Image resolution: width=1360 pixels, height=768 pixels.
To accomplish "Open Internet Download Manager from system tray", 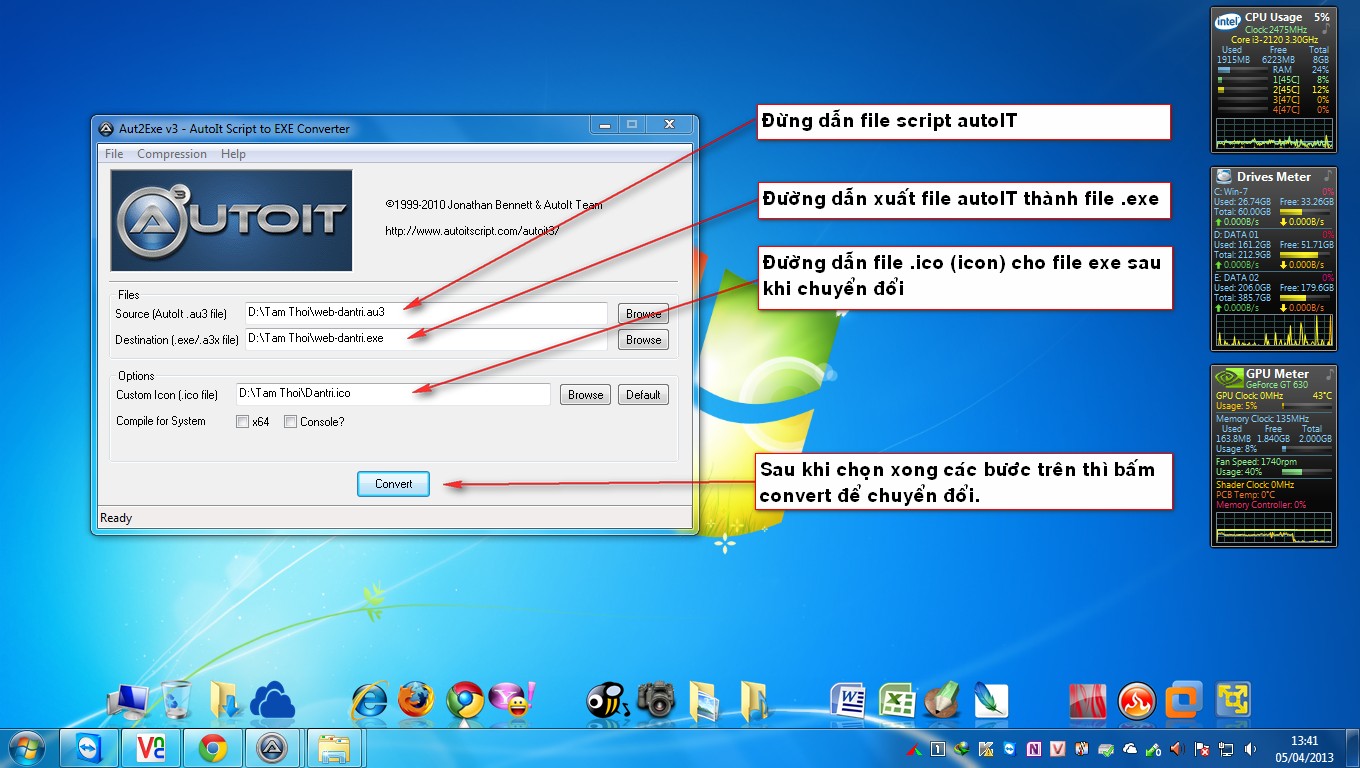I will click(963, 748).
